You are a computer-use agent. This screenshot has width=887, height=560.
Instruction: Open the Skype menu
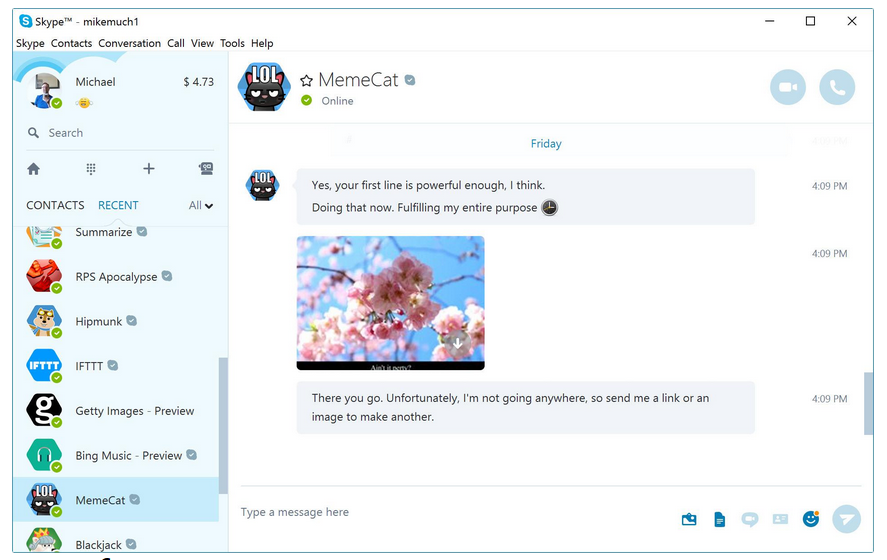pyautogui.click(x=30, y=43)
